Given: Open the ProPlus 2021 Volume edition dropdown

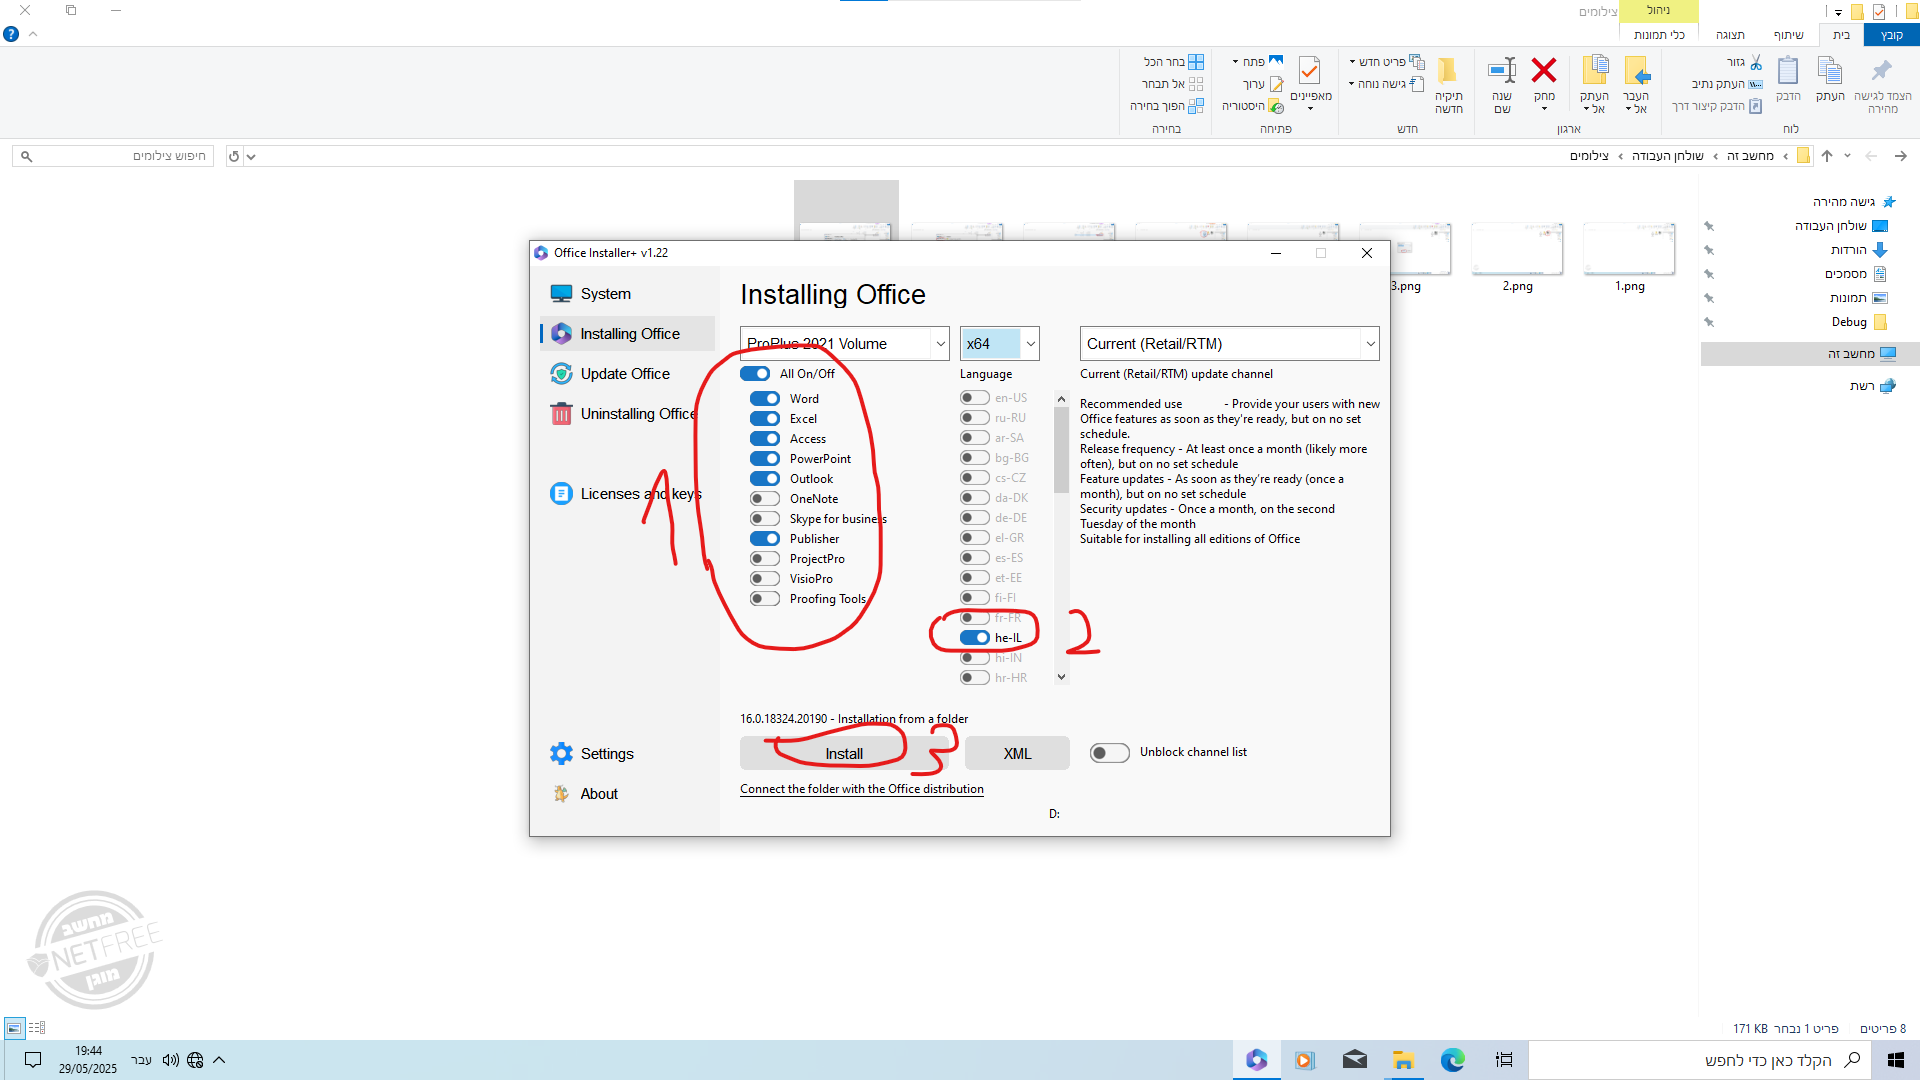Looking at the screenshot, I should (x=845, y=344).
